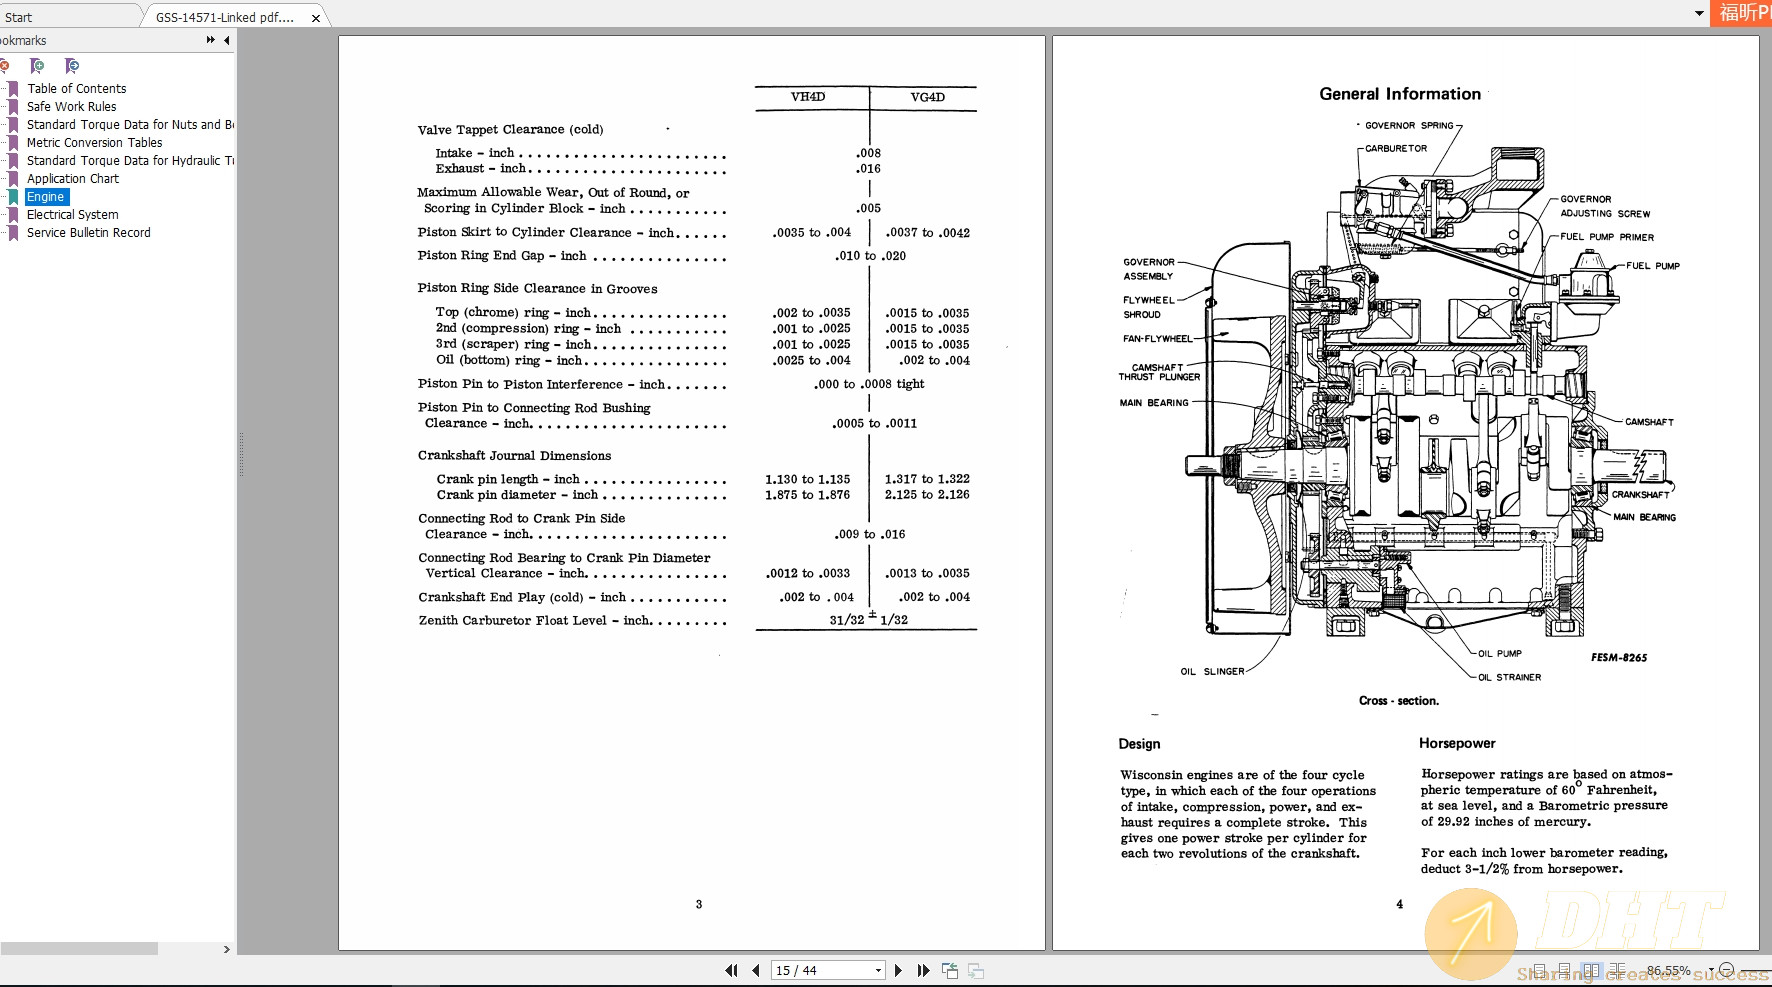Go to the previous page
The image size is (1772, 987).
[x=755, y=970]
